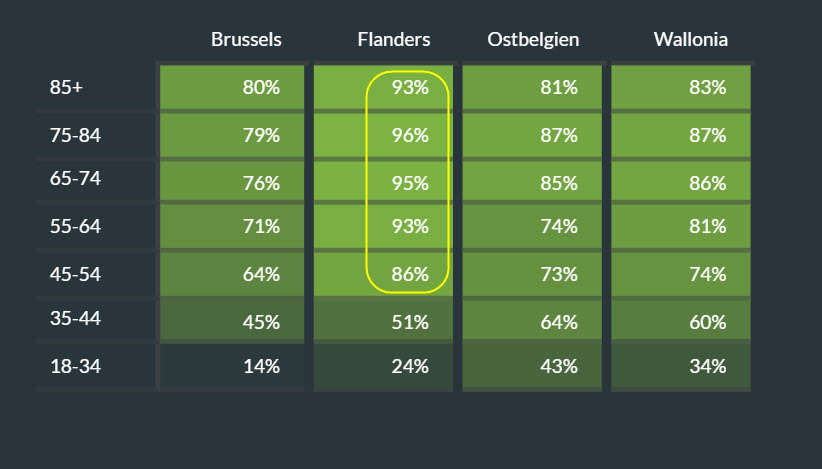Screen dimensions: 822x469
Task: Click Ostbelgien 65-74 cell showing 85%
Action: (x=532, y=183)
